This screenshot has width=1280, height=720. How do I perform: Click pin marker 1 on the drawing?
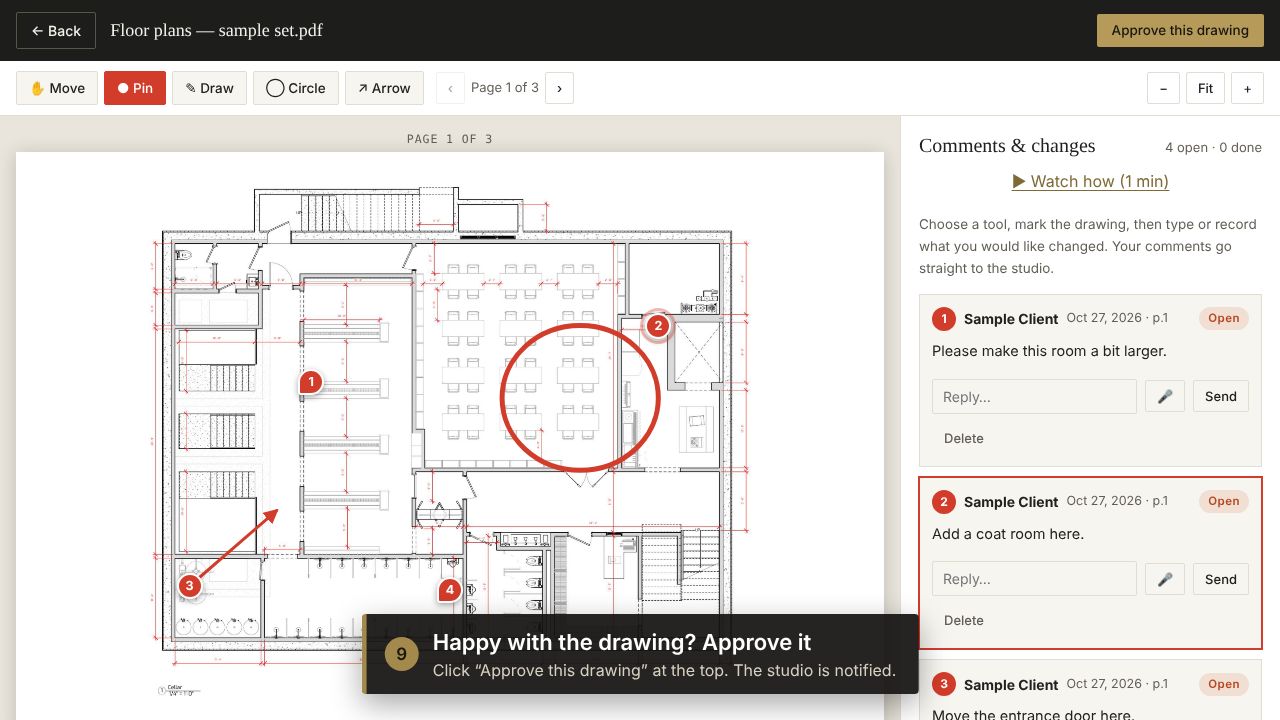(311, 382)
